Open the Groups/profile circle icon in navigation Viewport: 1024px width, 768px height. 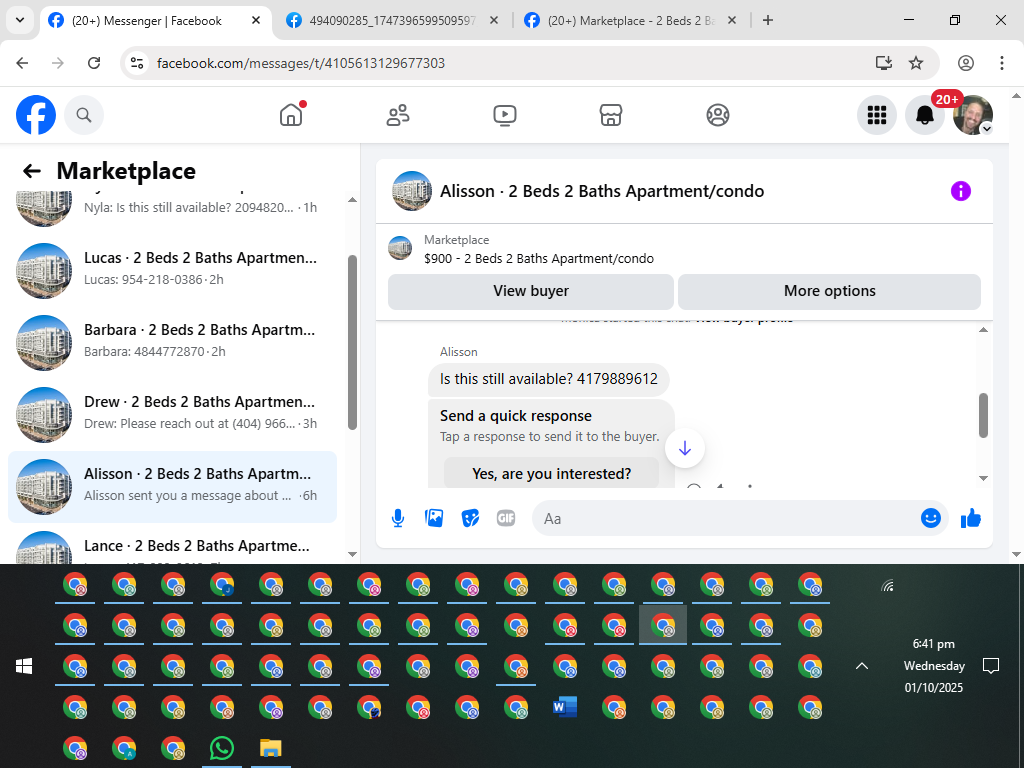tap(718, 115)
